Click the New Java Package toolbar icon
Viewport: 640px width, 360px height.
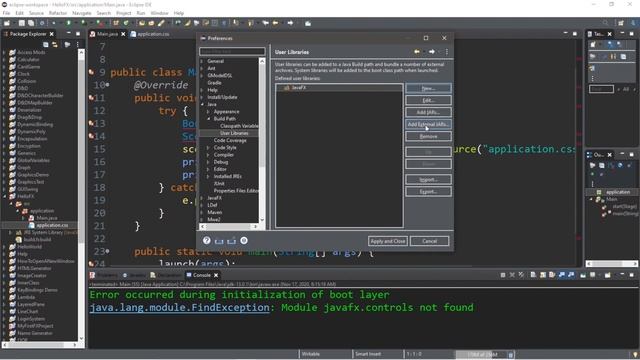tap(116, 23)
